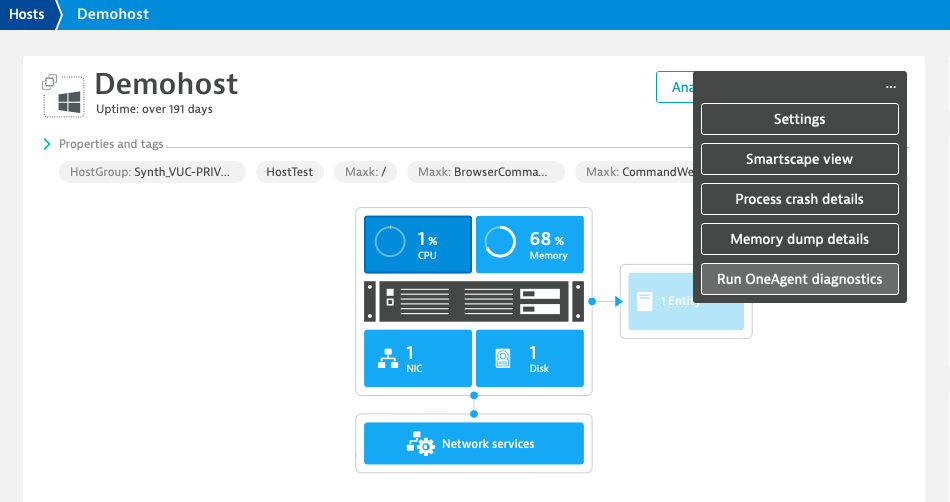950x502 pixels.
Task: Open the 1 NIC tile
Action: click(x=417, y=358)
